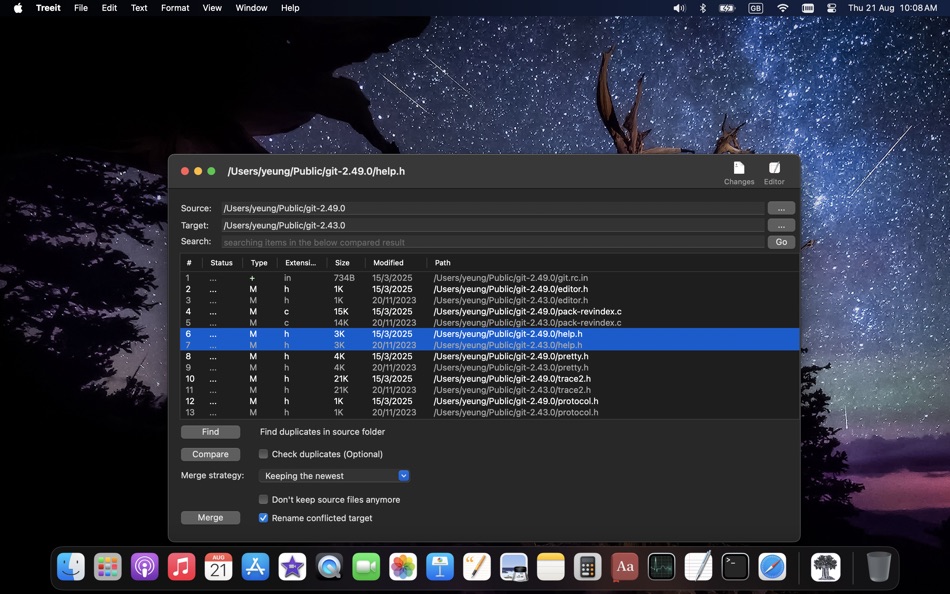950x594 pixels.
Task: Open Finder from the dock
Action: (71, 567)
